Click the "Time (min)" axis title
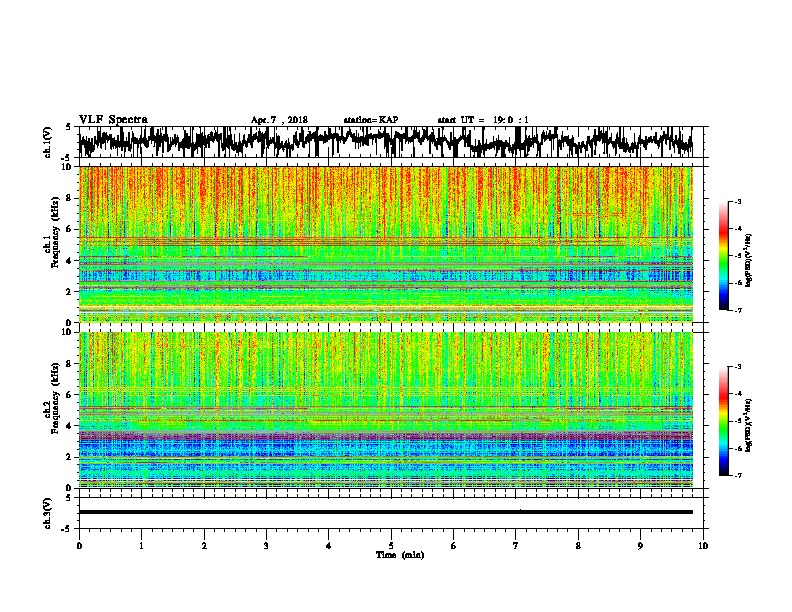Screen dimensions: 792x612 (400, 555)
